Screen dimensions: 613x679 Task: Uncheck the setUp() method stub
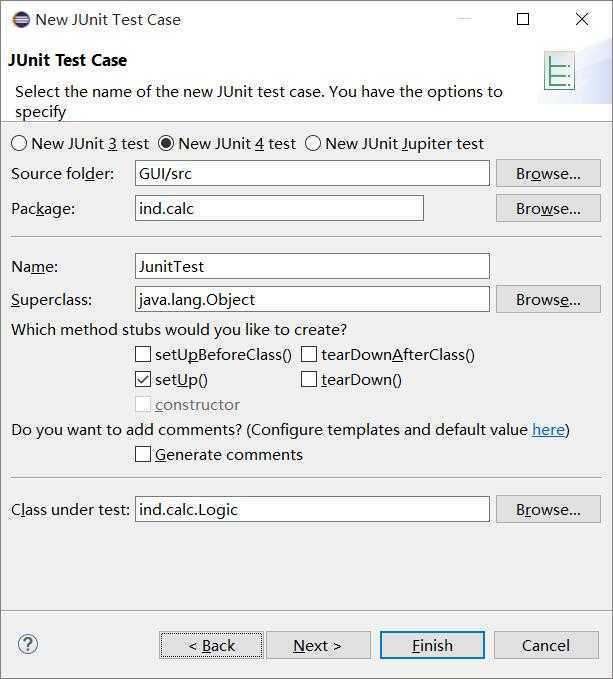143,379
